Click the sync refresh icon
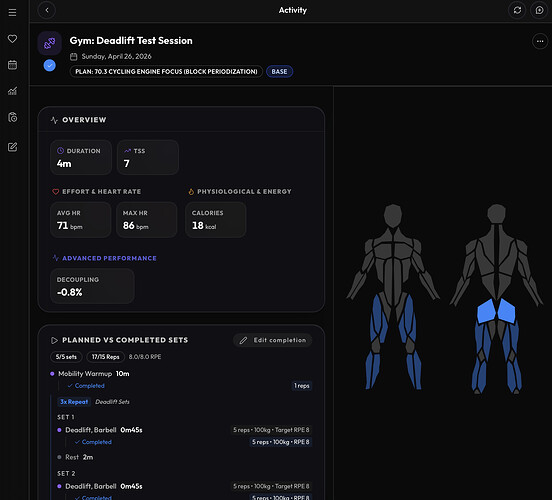The image size is (552, 500). tap(517, 10)
